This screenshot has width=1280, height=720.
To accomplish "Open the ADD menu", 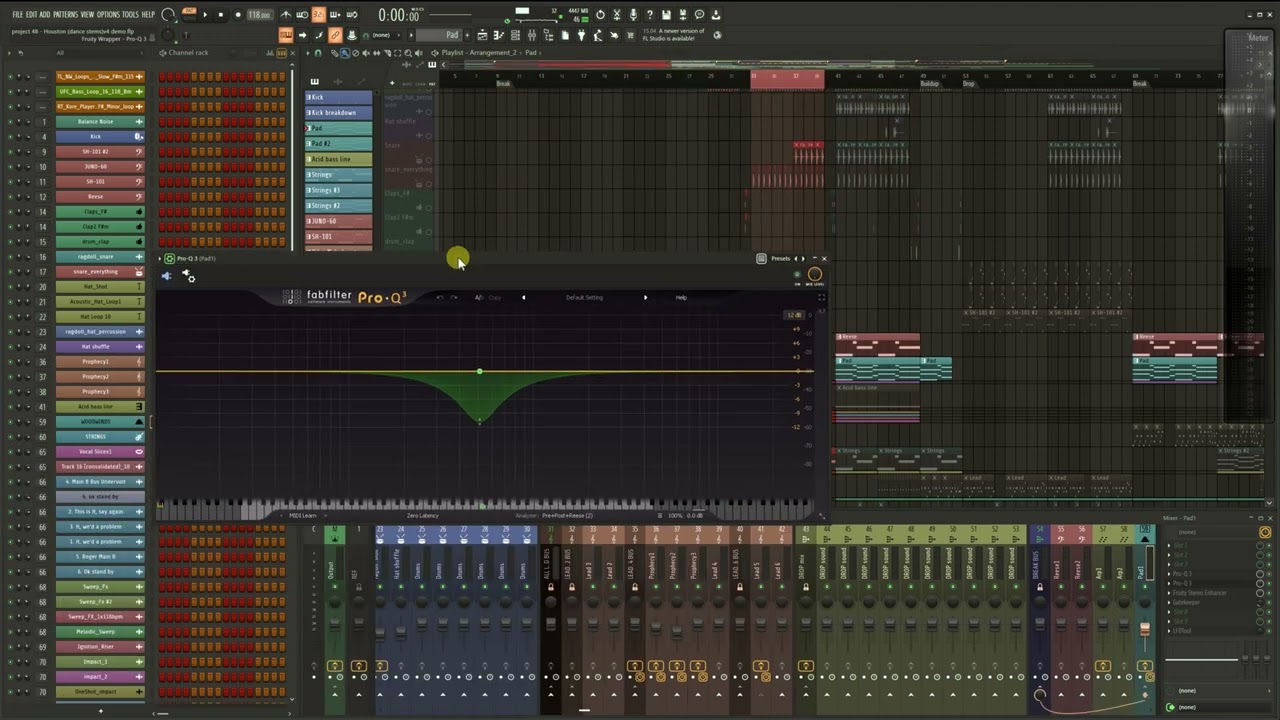I will click(x=44, y=15).
